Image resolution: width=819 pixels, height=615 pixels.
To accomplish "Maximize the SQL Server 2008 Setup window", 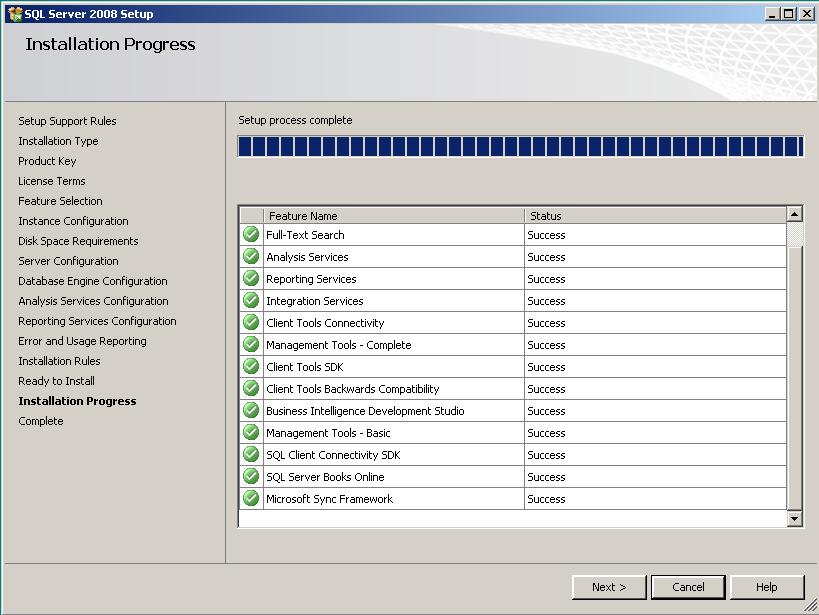I will tap(789, 14).
